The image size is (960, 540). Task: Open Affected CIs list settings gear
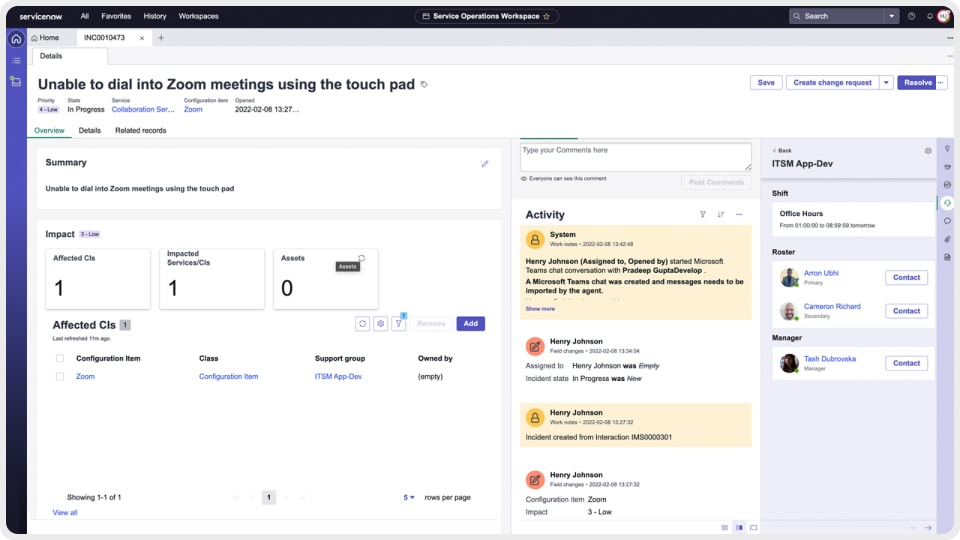pyautogui.click(x=380, y=324)
